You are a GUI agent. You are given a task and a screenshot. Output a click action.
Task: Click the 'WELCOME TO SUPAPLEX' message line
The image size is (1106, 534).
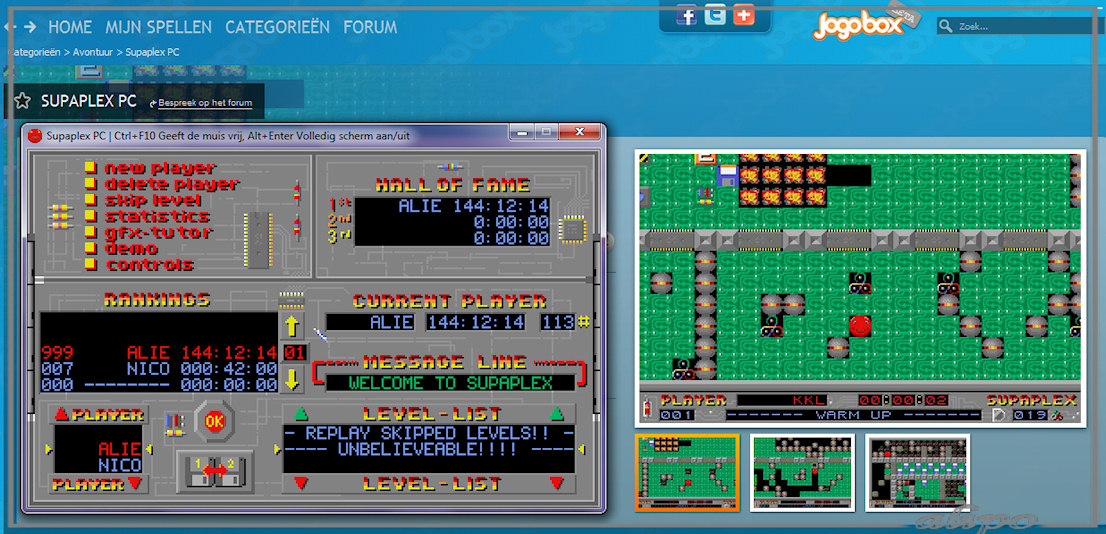[x=450, y=383]
